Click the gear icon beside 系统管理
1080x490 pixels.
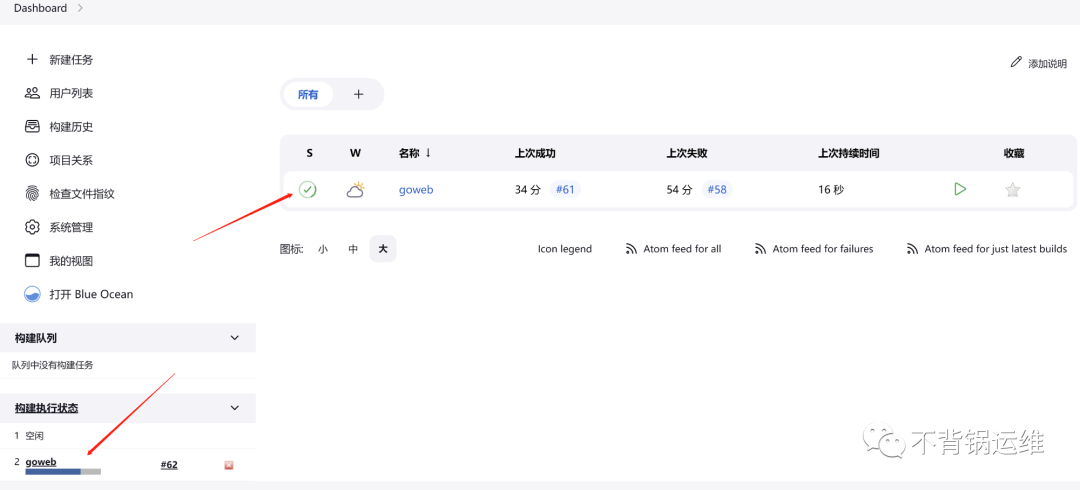pos(32,227)
